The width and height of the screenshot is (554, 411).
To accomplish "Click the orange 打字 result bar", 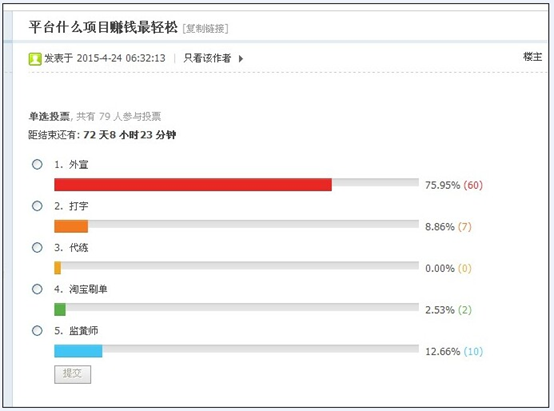I will [x=71, y=226].
